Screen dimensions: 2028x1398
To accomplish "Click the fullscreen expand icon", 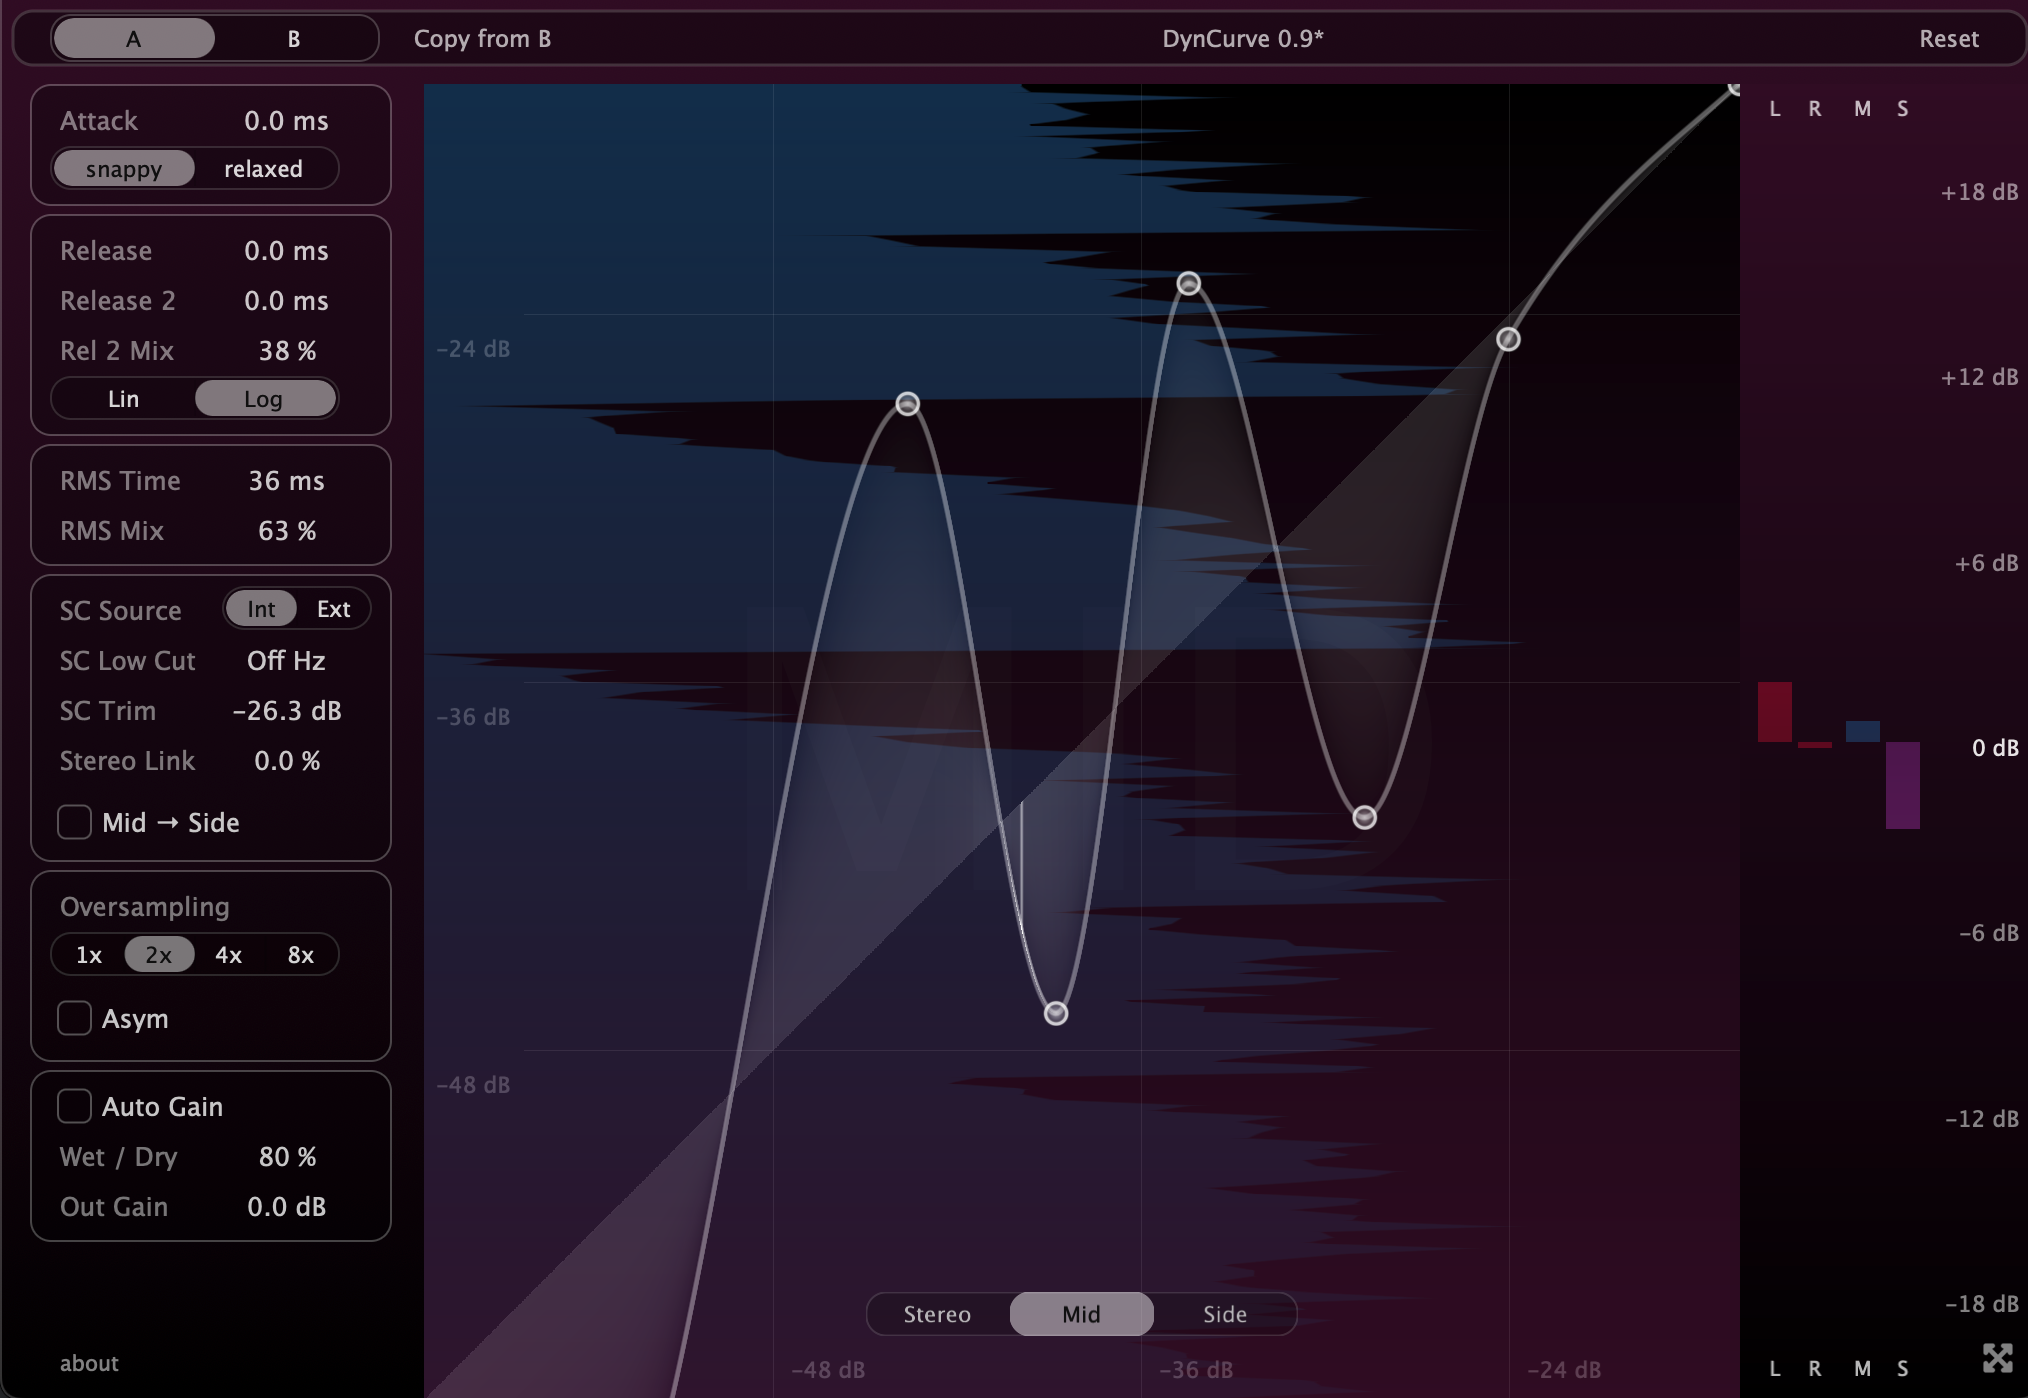I will pos(1997,1357).
